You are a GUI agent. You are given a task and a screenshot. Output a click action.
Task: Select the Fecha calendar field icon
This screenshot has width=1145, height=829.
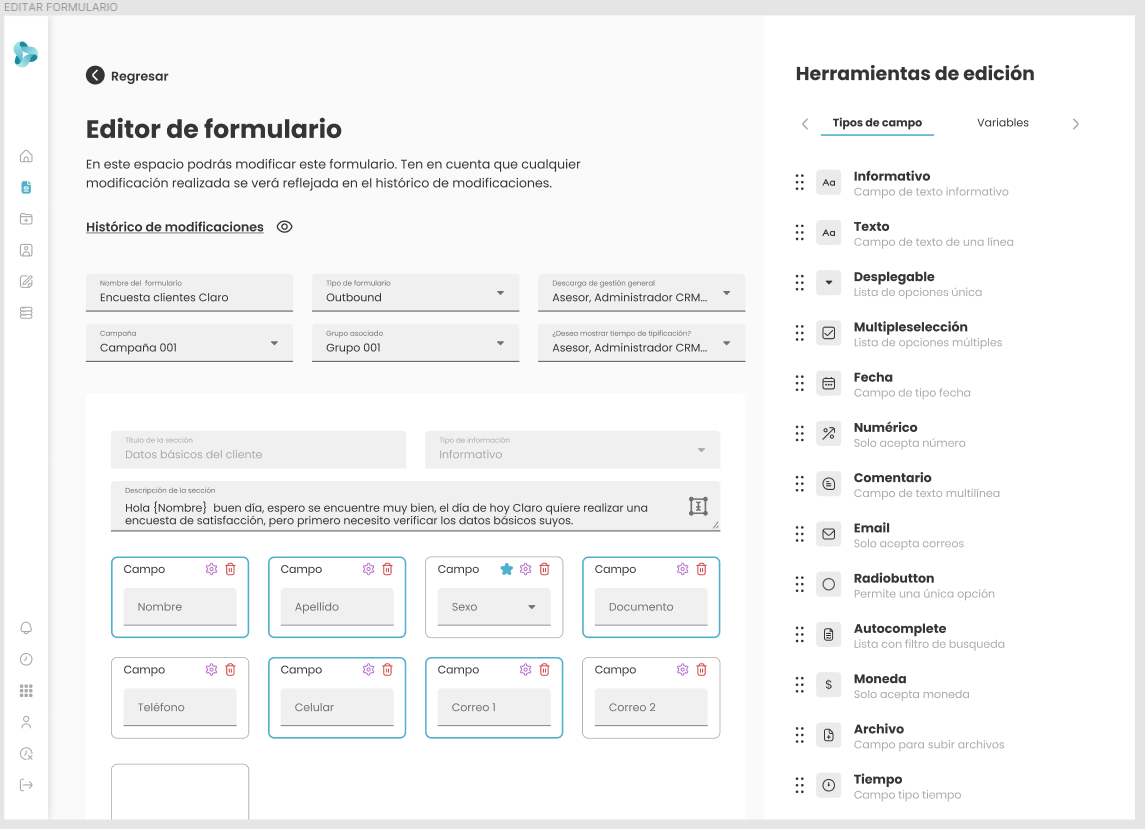[829, 383]
